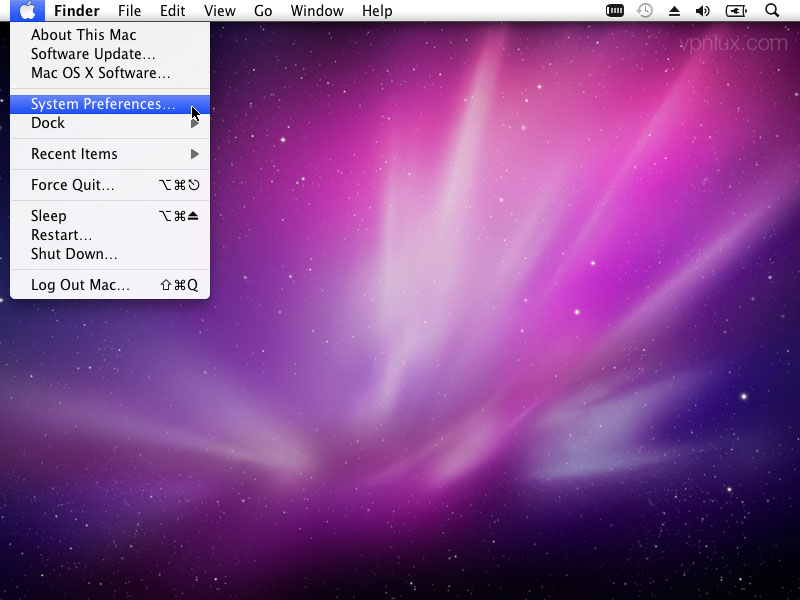Open the Finder menu

pyautogui.click(x=77, y=11)
